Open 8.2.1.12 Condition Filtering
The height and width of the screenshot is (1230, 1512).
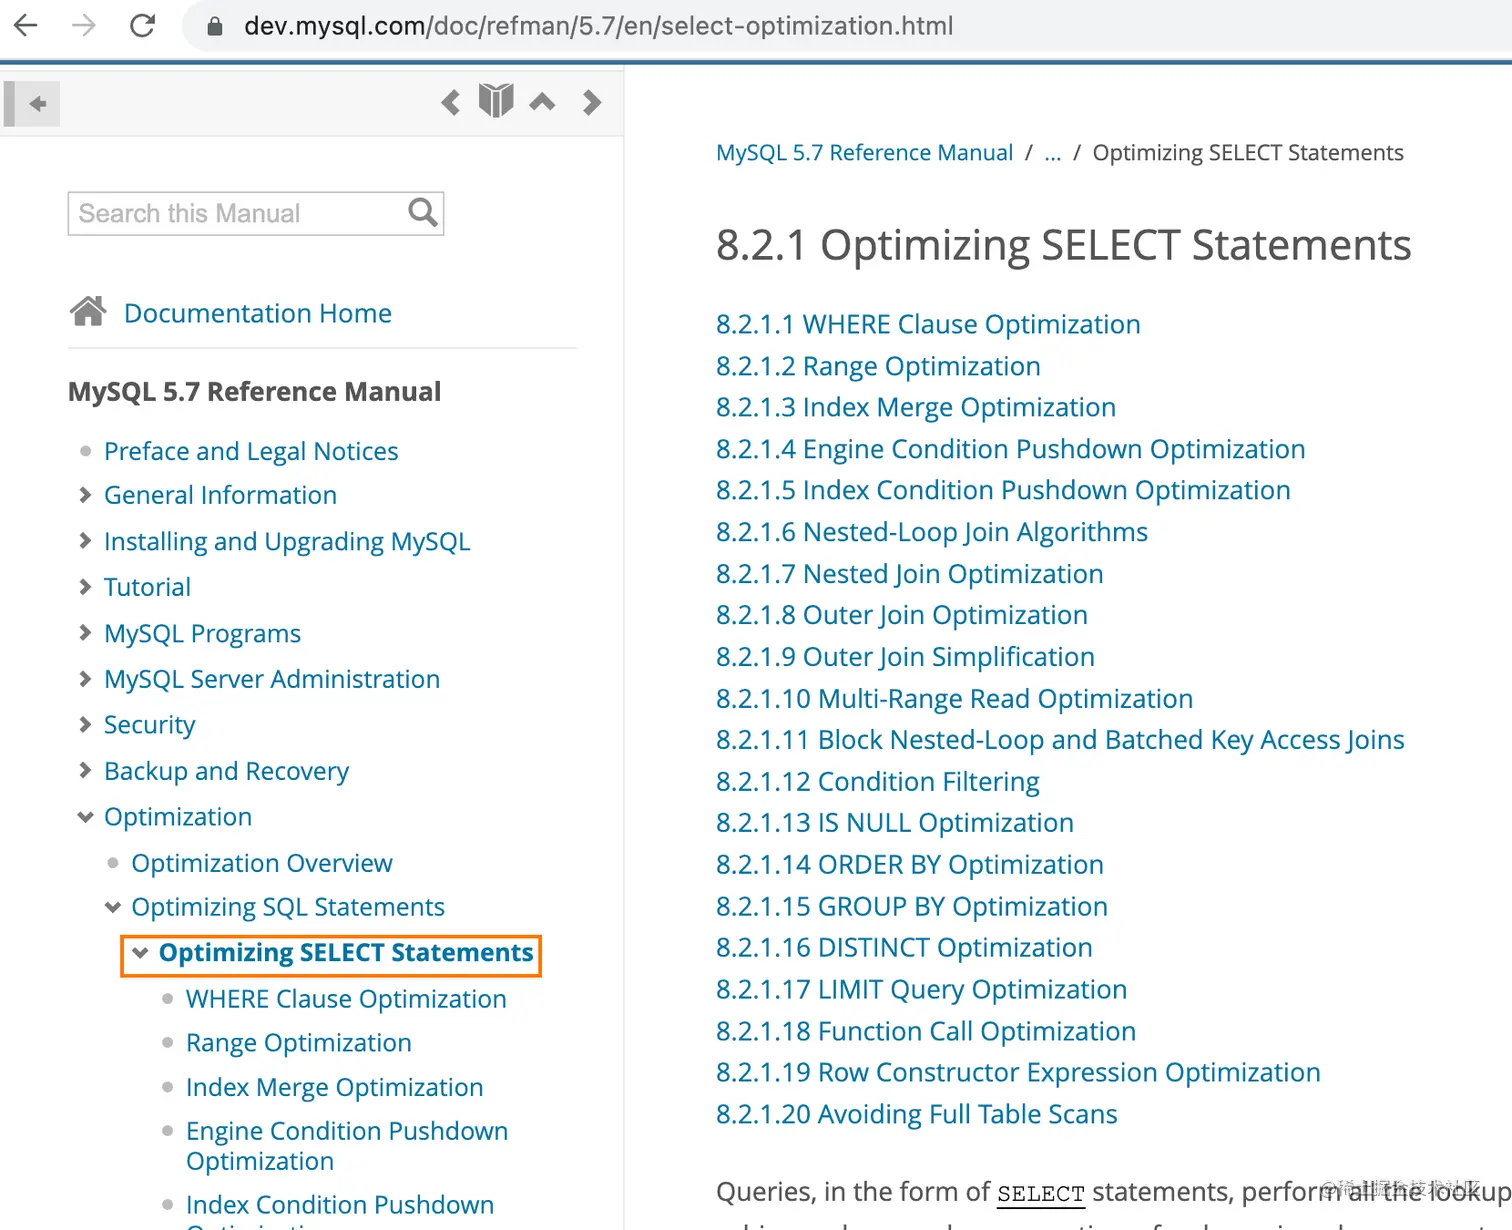pos(878,782)
